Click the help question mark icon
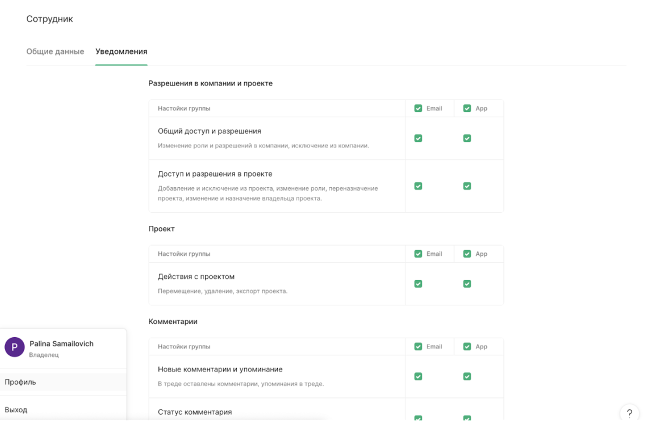The width and height of the screenshot is (653, 421). tap(629, 412)
